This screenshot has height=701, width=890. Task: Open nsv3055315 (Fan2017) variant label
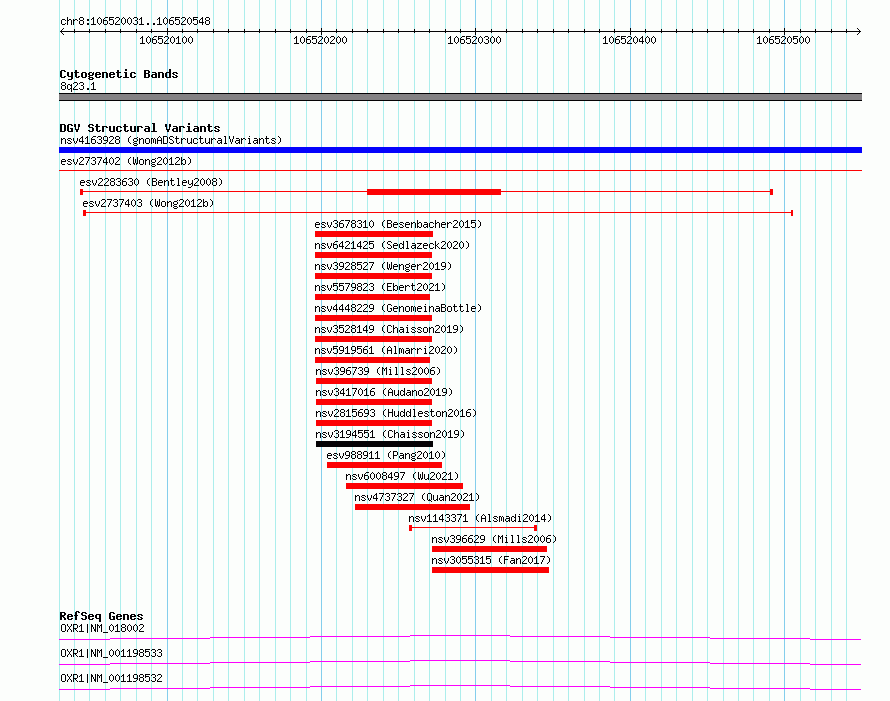491,560
